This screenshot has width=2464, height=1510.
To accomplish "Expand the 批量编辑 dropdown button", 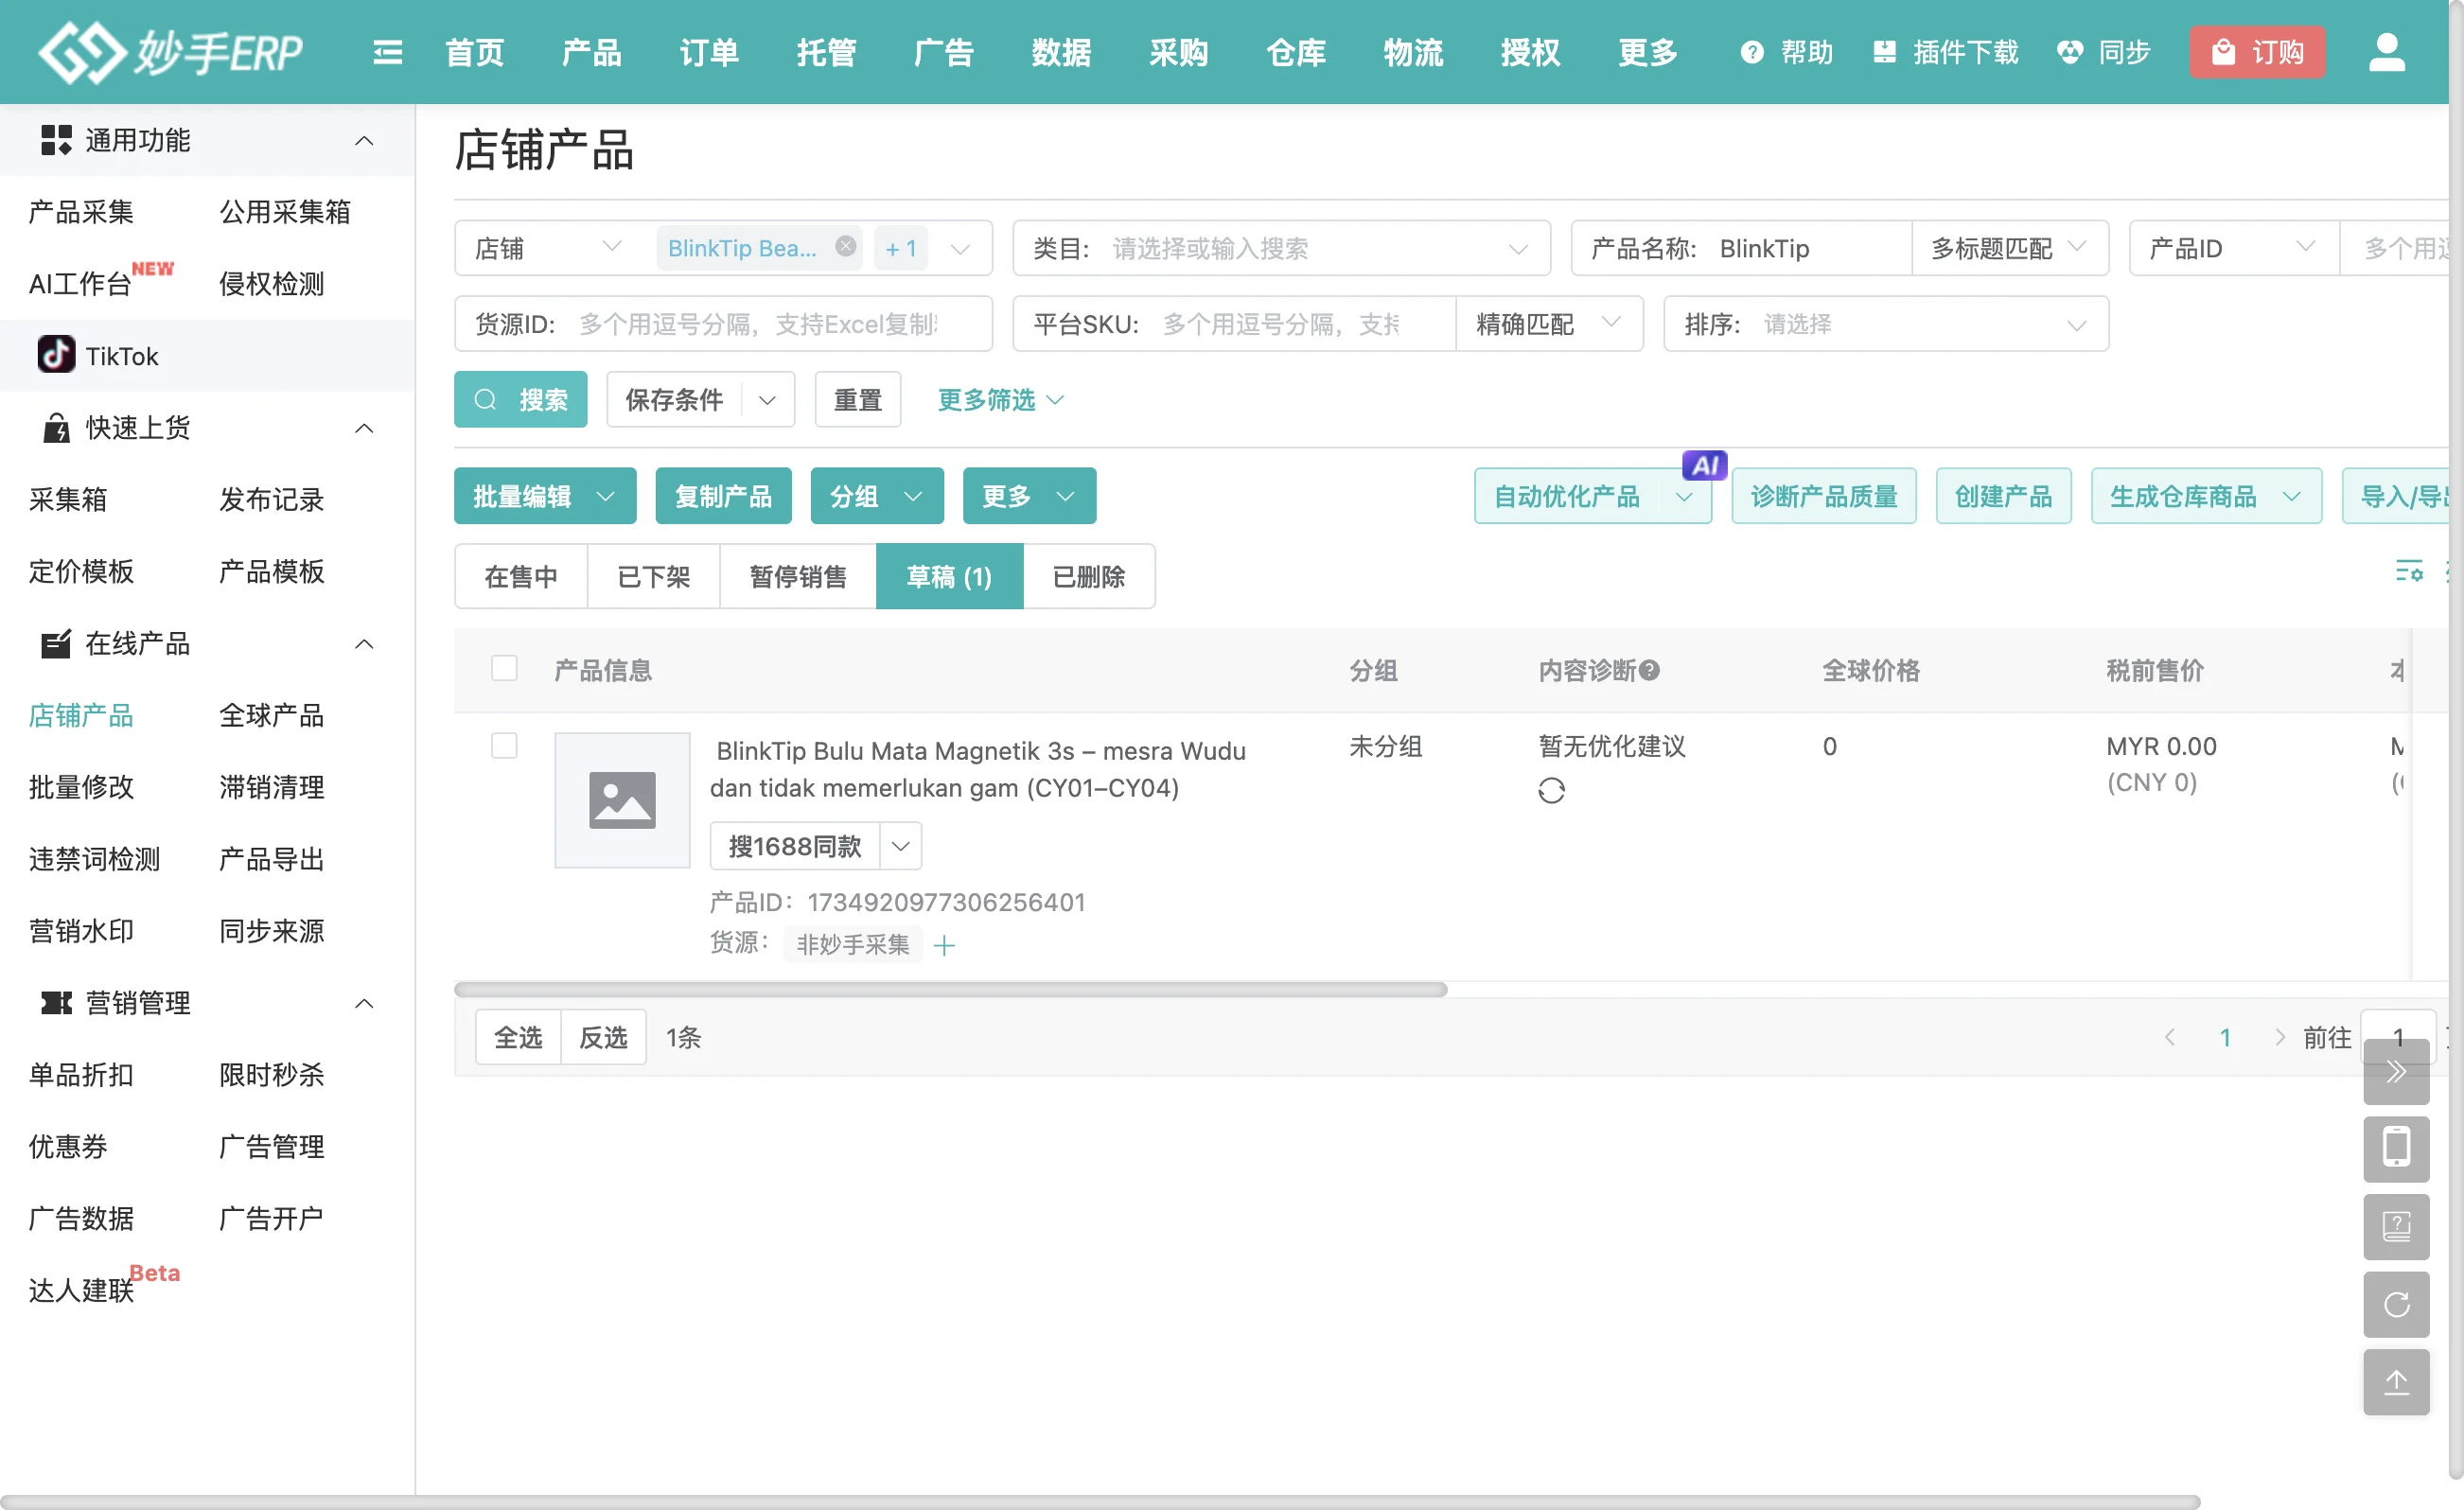I will tap(544, 496).
